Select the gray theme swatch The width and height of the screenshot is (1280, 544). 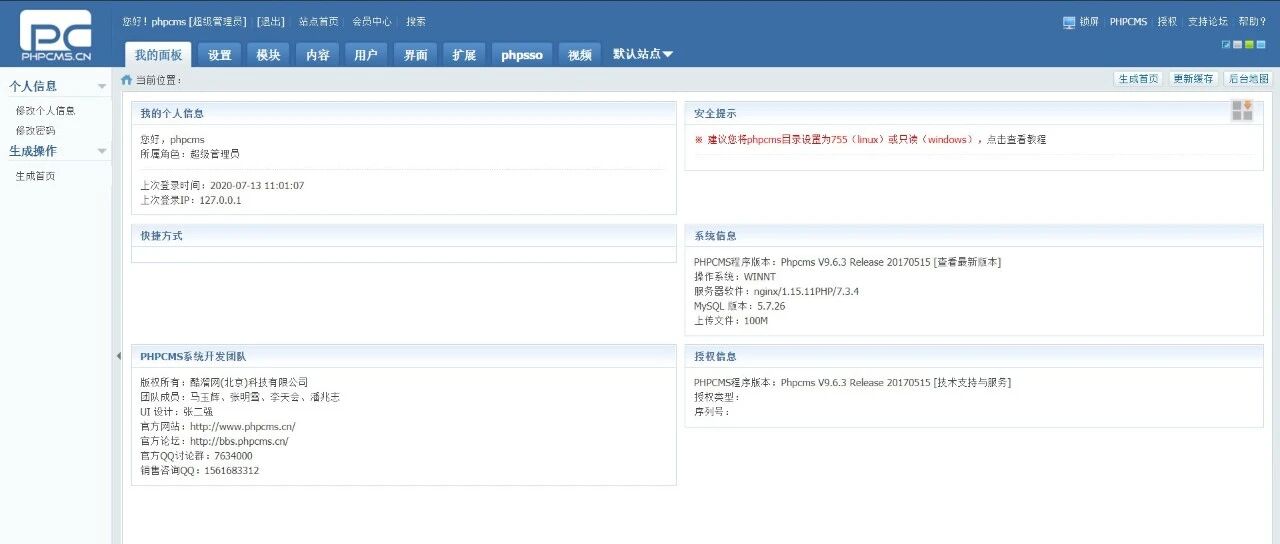click(1238, 44)
